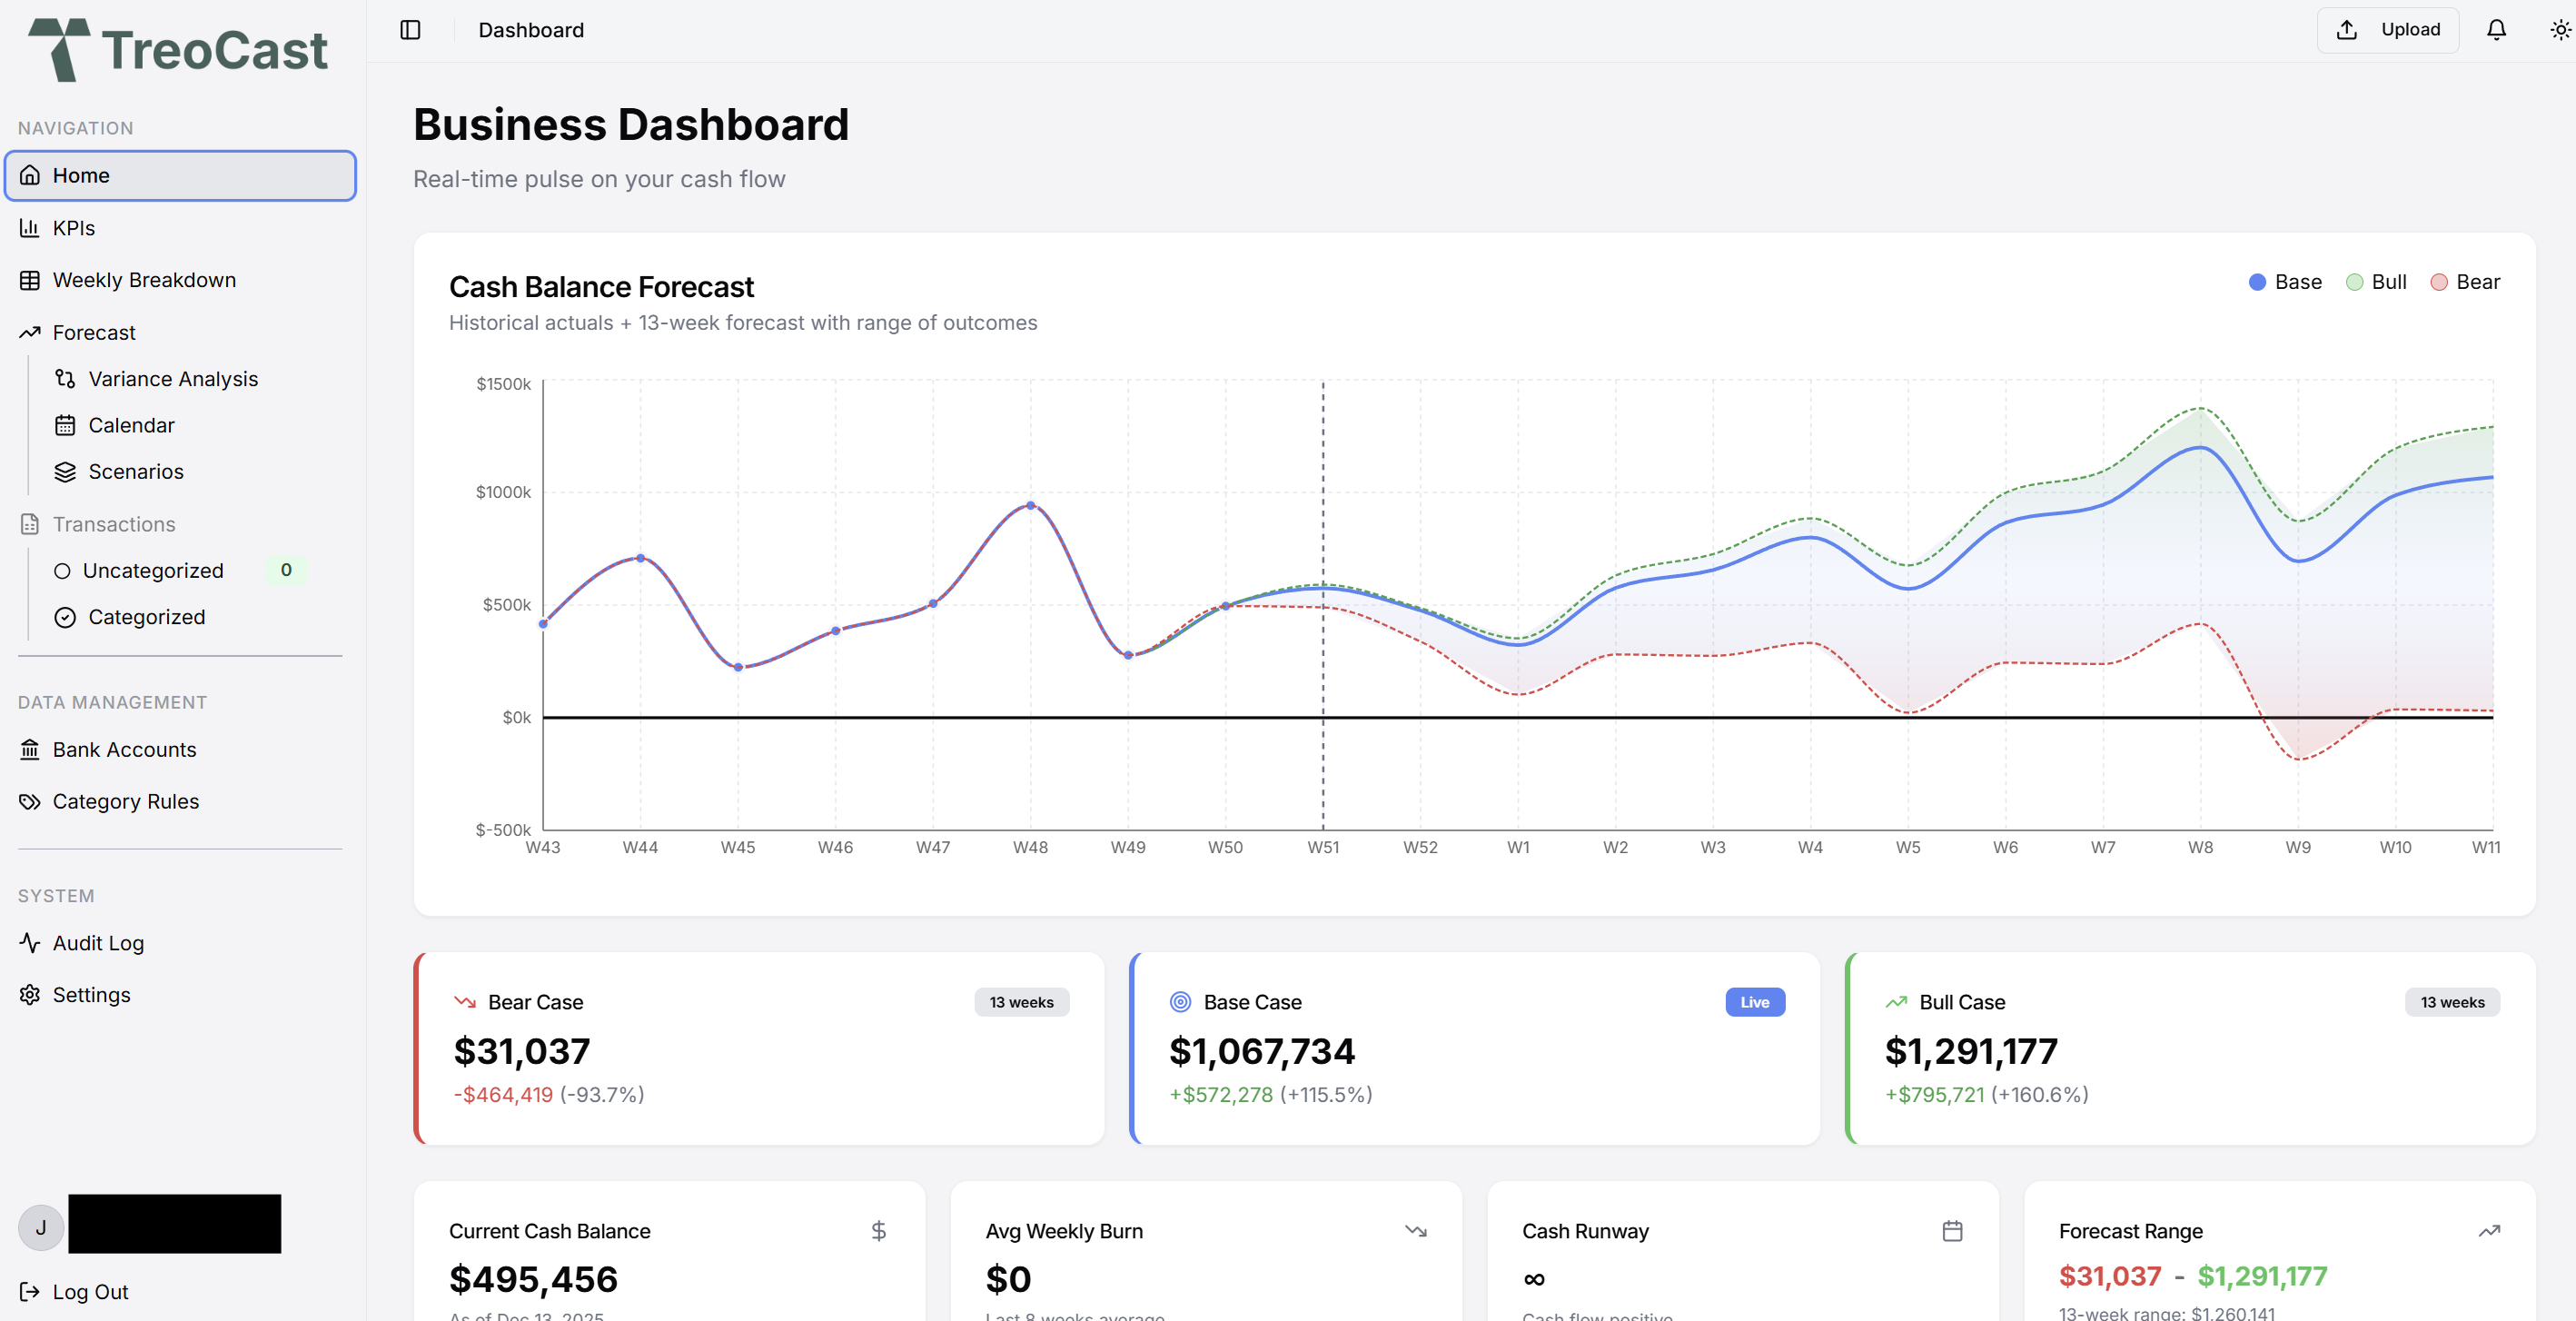Toggle Bear series legend swatch
This screenshot has width=2576, height=1321.
coord(2439,282)
